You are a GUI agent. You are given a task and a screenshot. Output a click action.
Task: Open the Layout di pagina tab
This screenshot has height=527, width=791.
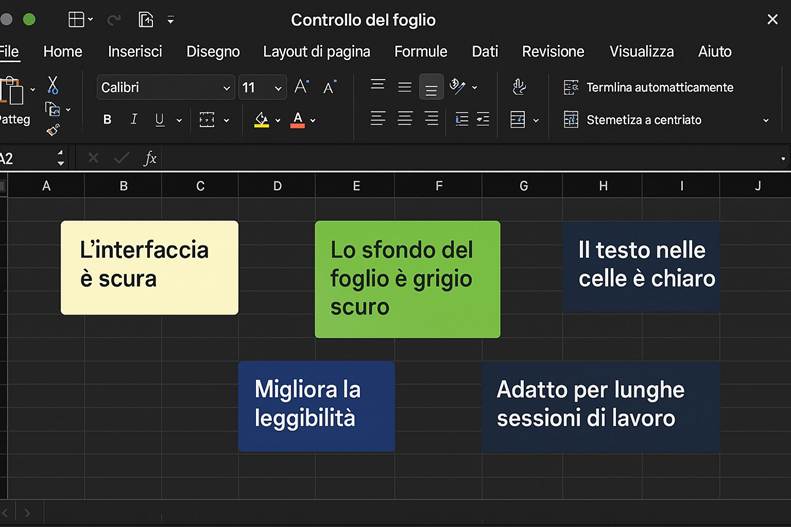[x=316, y=51]
